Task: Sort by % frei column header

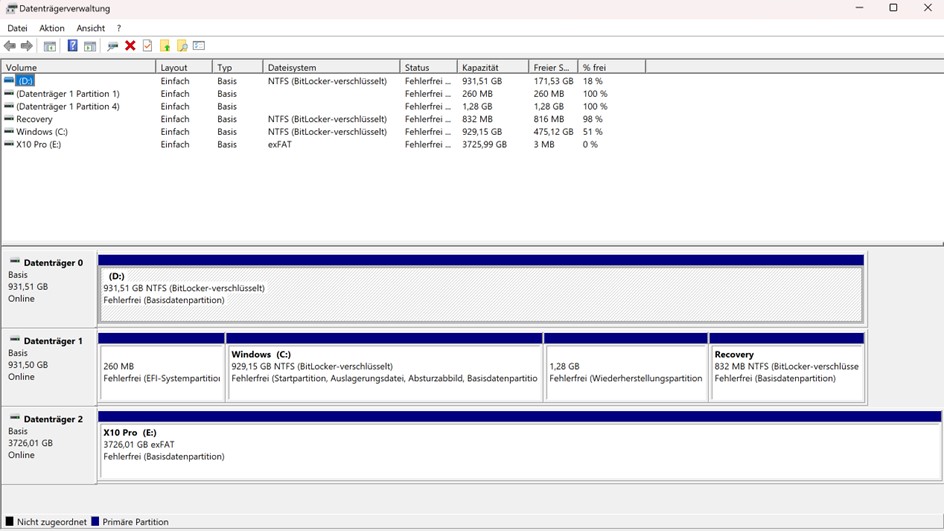Action: coord(612,67)
